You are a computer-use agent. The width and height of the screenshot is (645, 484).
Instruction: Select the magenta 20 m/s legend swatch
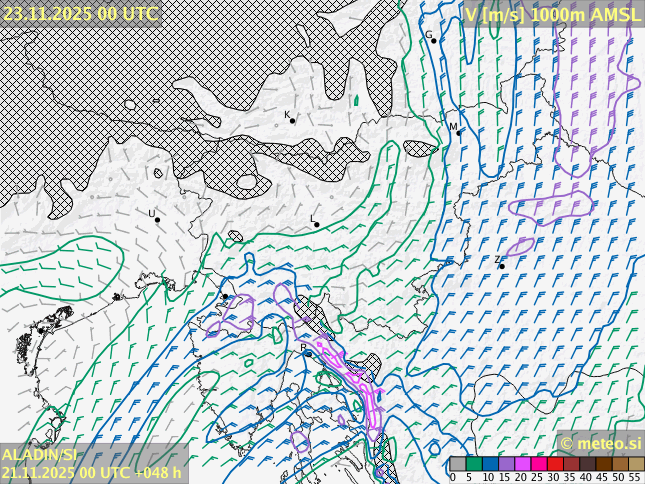(522, 464)
